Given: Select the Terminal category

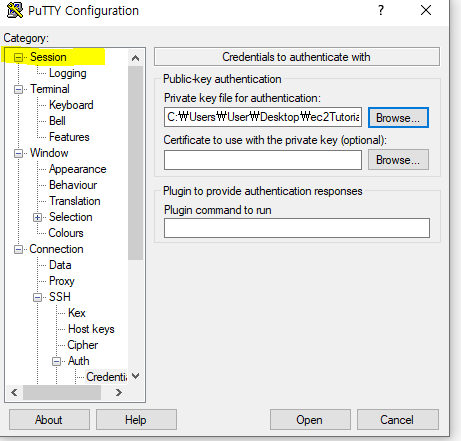Looking at the screenshot, I should coord(50,89).
